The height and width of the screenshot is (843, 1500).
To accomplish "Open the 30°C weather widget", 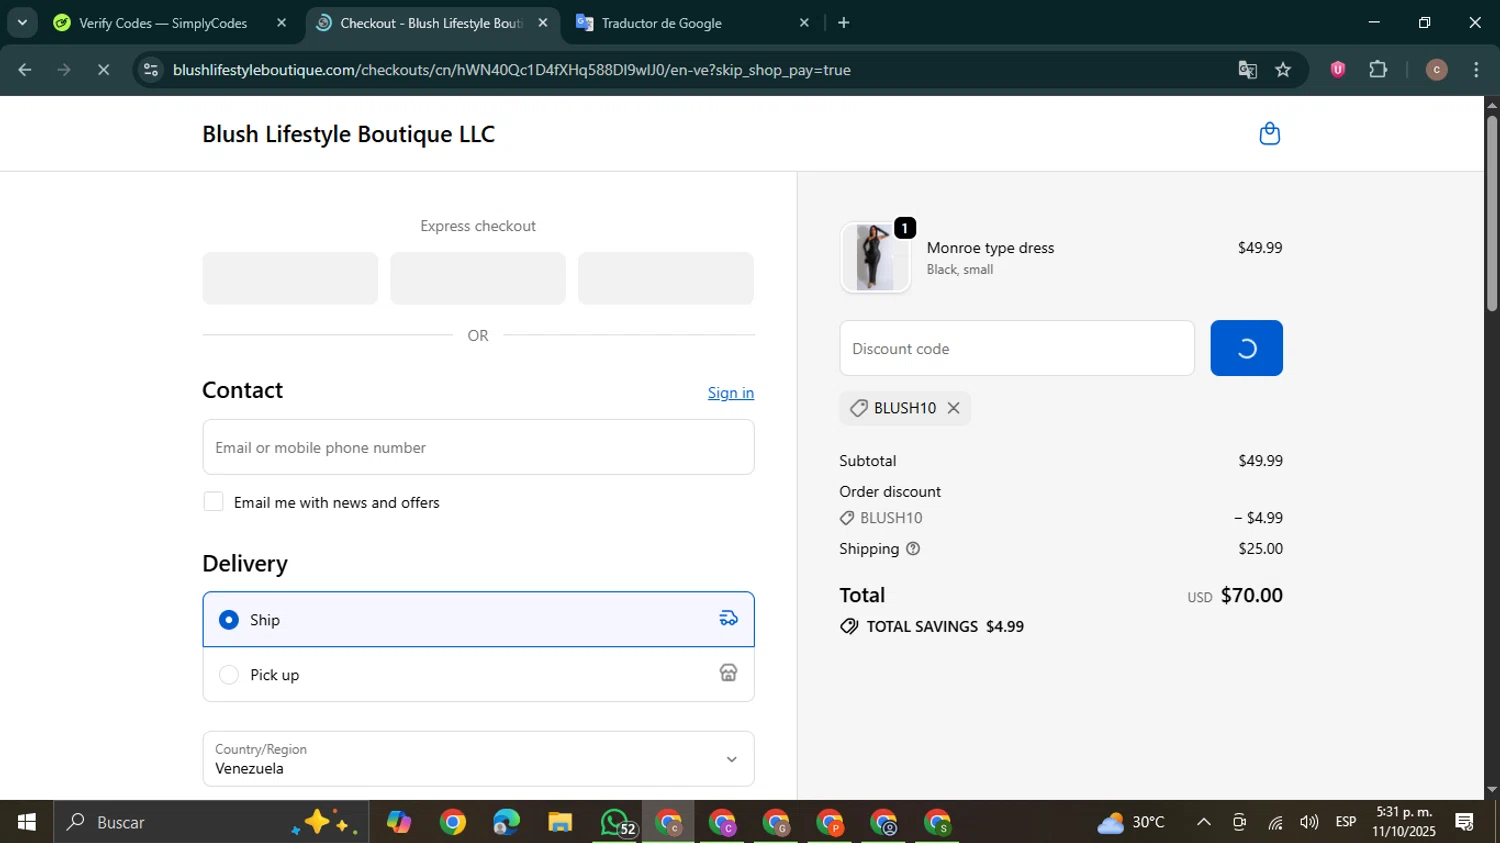I will point(1131,822).
